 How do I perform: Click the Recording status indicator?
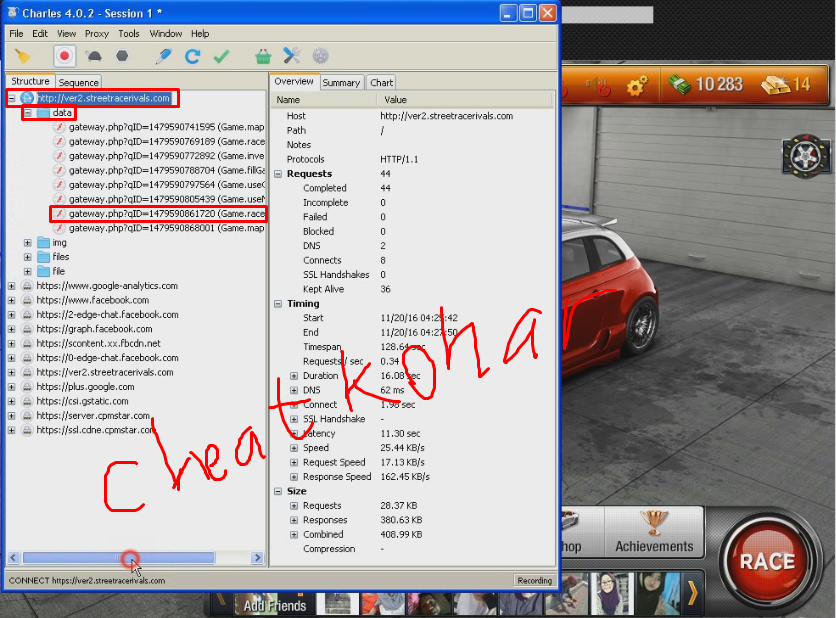click(534, 581)
